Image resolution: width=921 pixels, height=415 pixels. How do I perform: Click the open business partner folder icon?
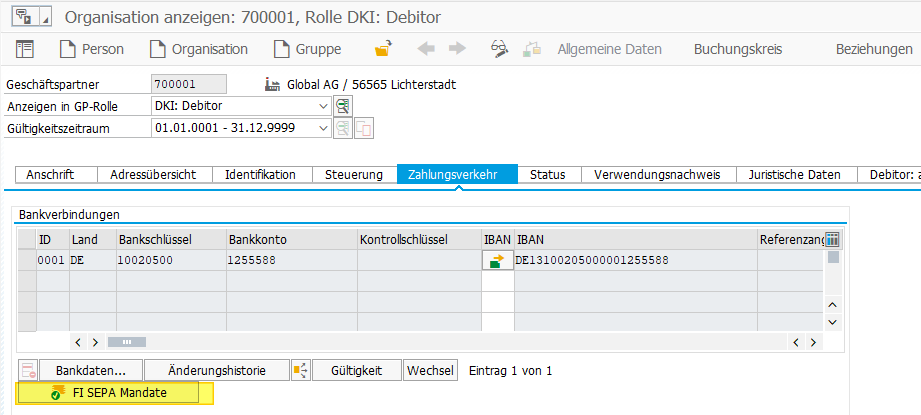point(382,49)
